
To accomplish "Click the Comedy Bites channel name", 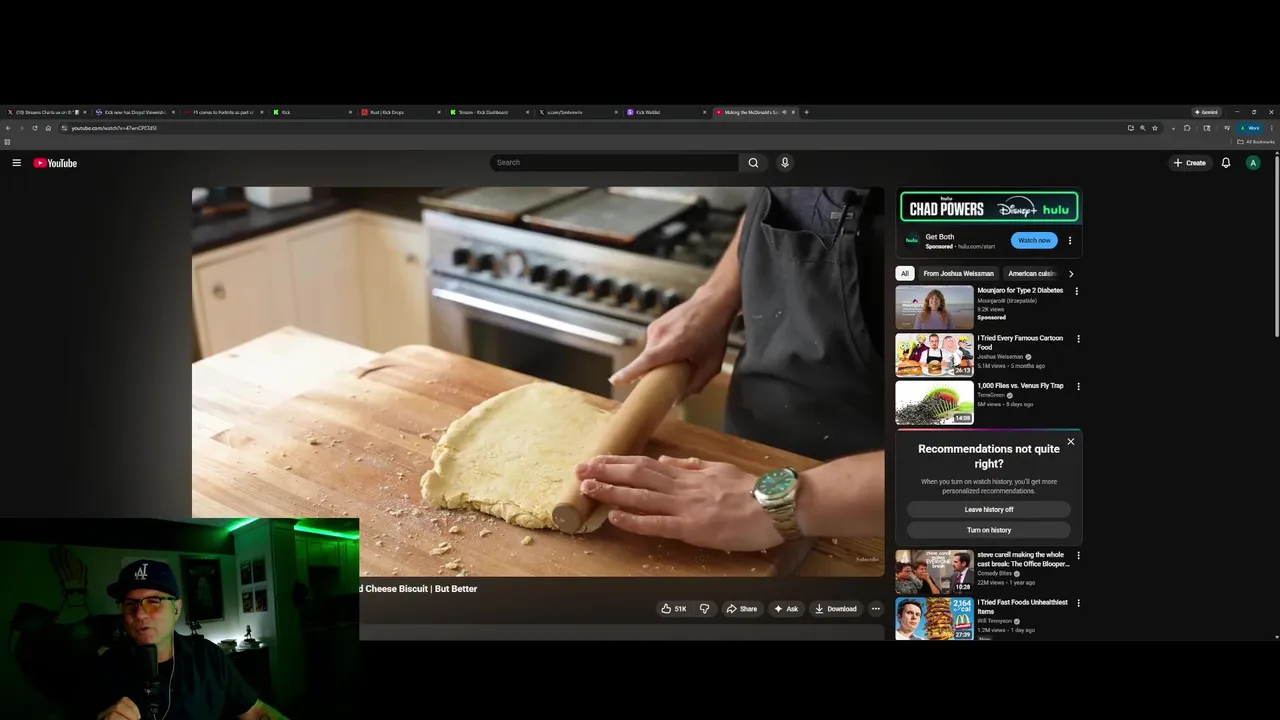I will (x=995, y=574).
